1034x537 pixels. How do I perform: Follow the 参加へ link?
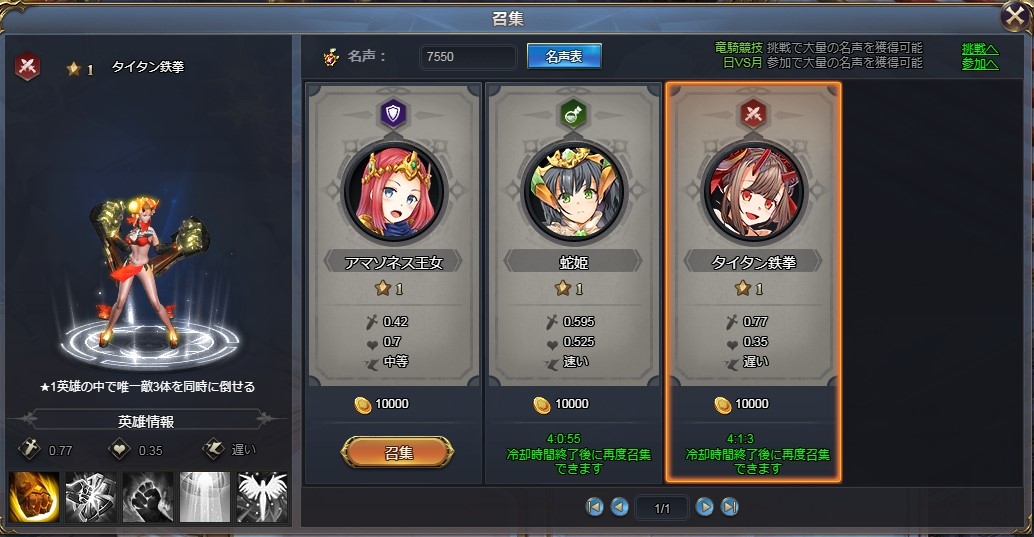pos(980,64)
